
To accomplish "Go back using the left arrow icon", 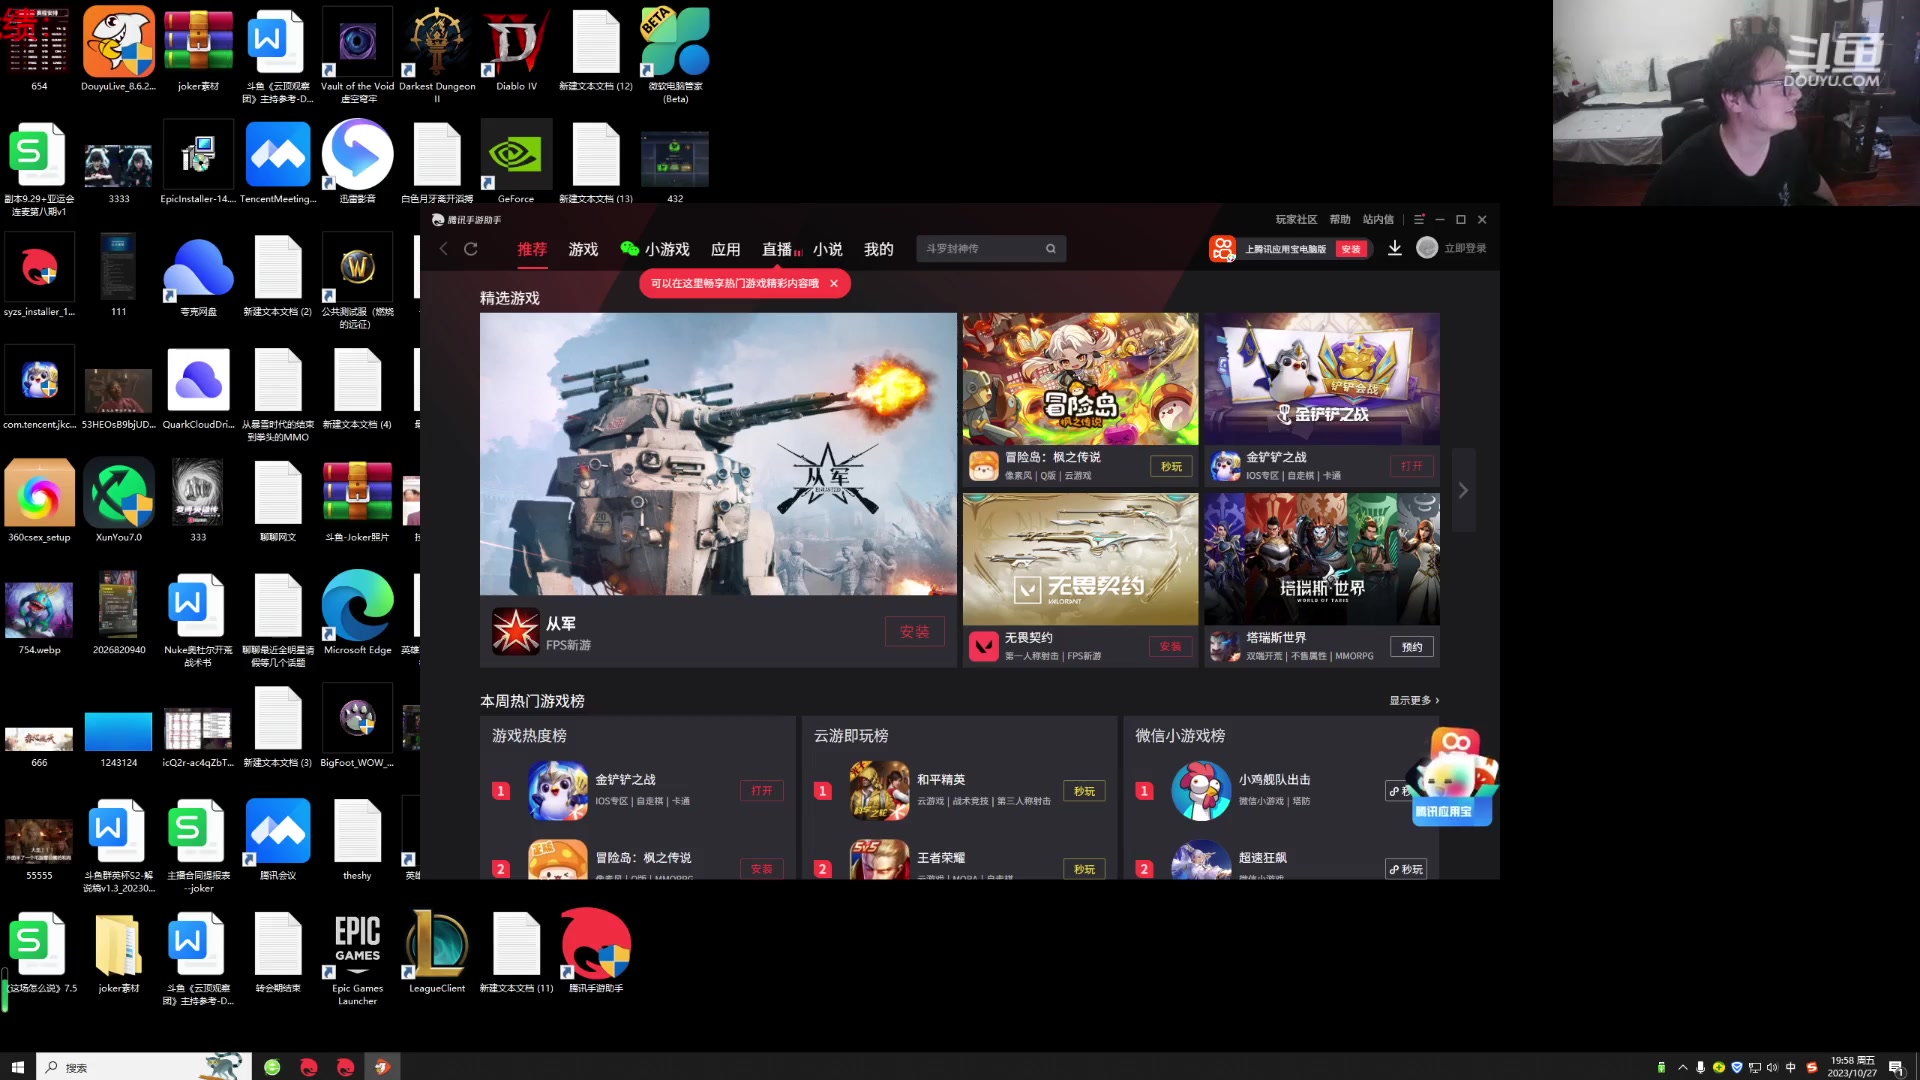I will click(x=443, y=249).
